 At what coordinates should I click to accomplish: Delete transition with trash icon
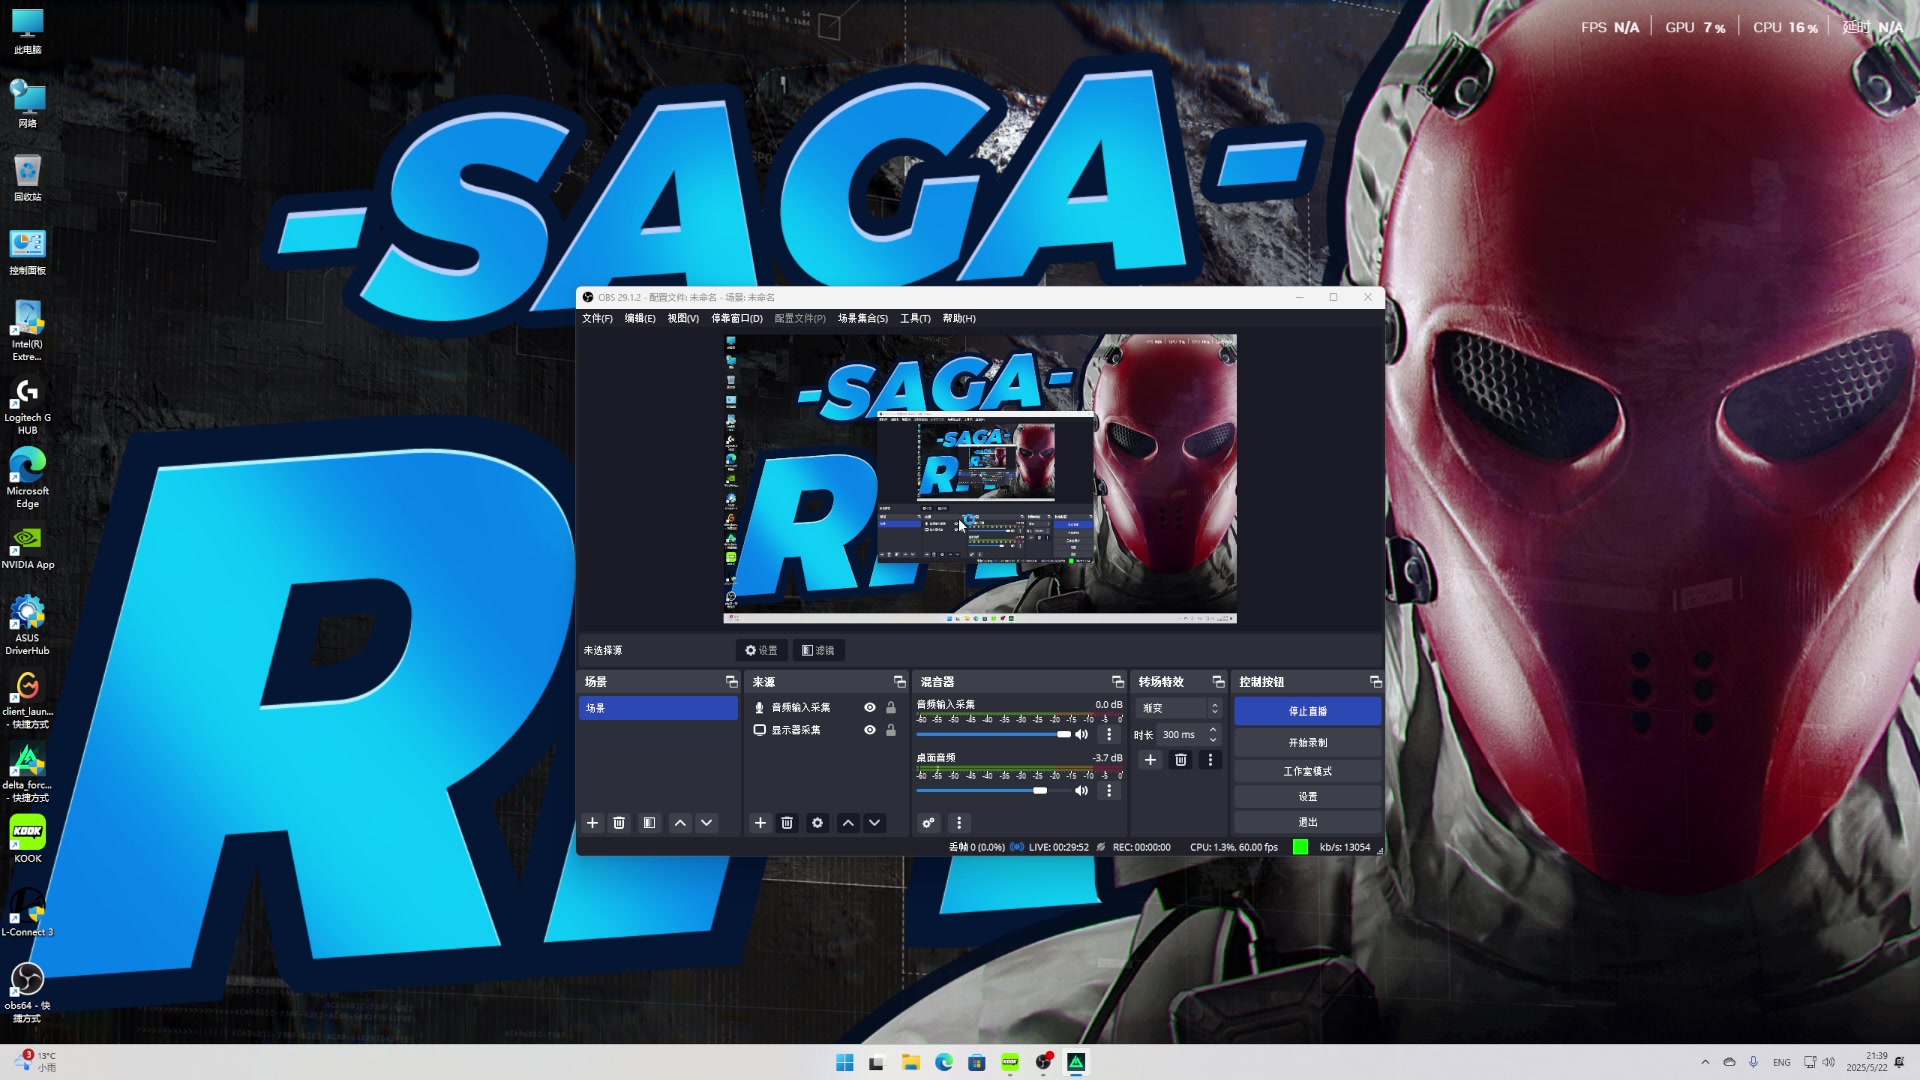1181,760
